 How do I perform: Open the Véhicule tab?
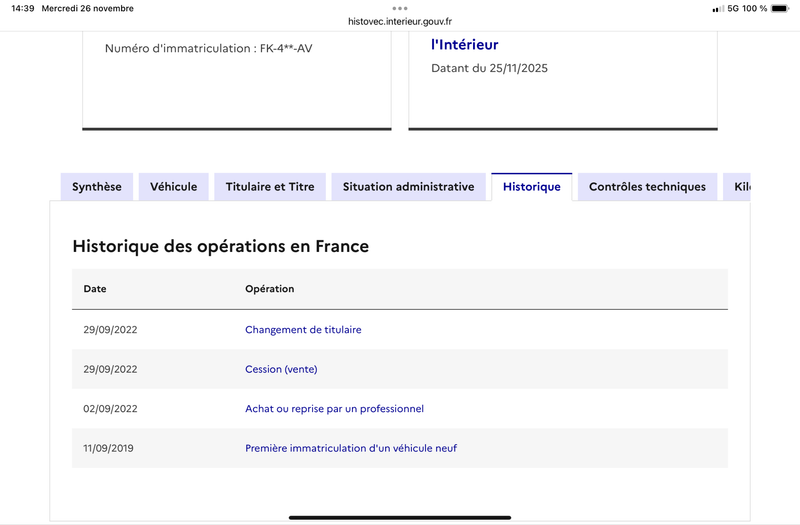click(x=174, y=187)
